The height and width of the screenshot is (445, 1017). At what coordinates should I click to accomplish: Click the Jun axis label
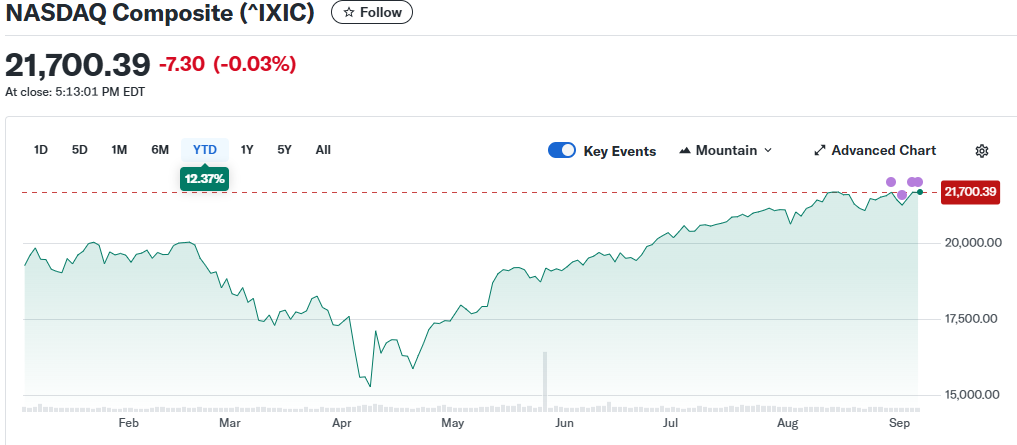(x=564, y=424)
